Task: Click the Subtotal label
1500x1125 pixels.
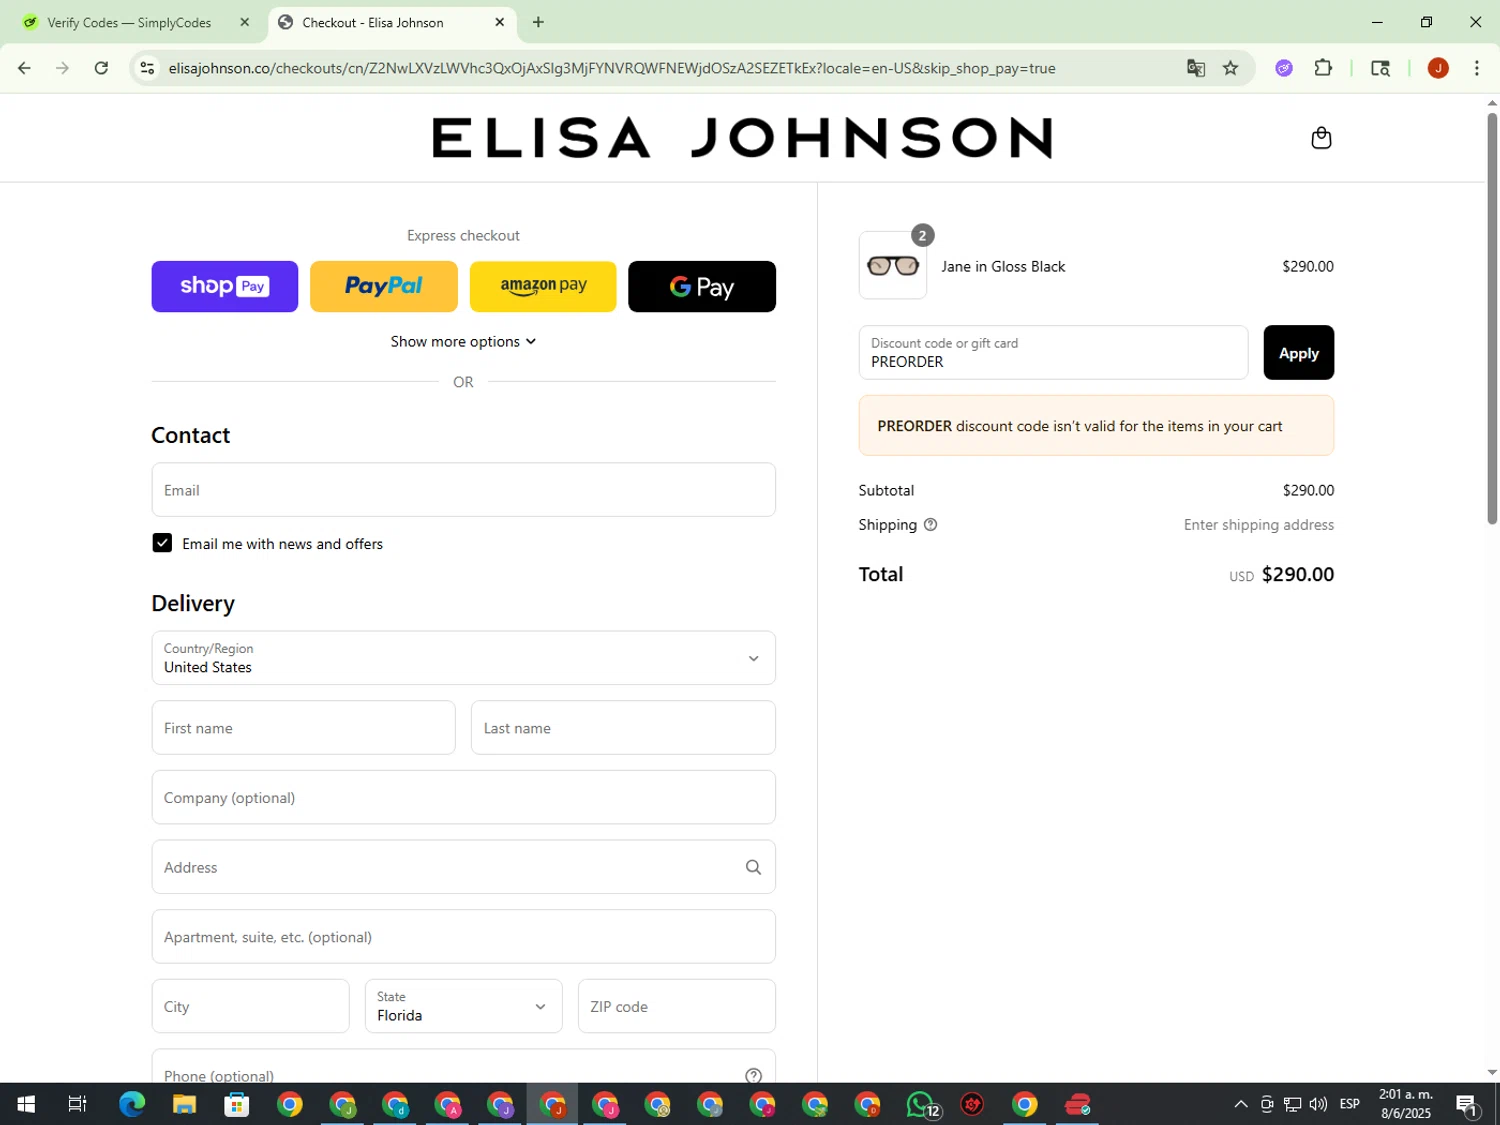Action: coord(886,490)
